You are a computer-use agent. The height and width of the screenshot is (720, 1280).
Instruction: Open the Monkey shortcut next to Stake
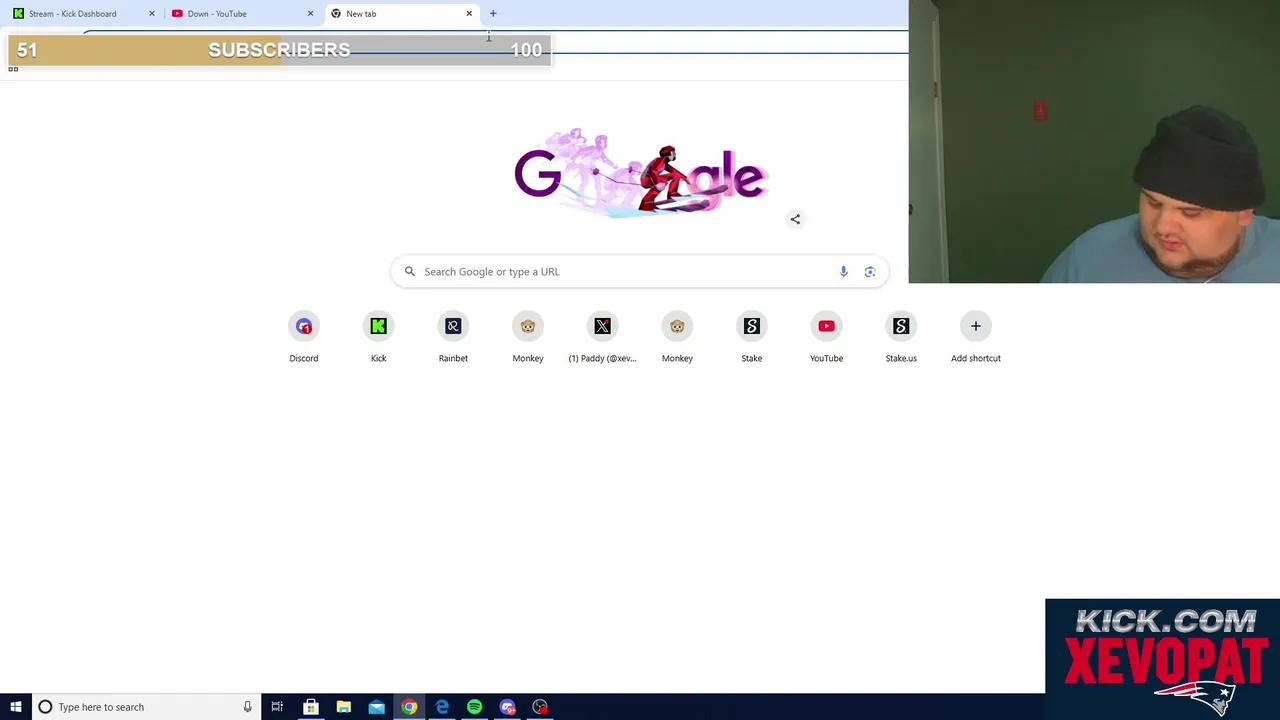(x=677, y=337)
